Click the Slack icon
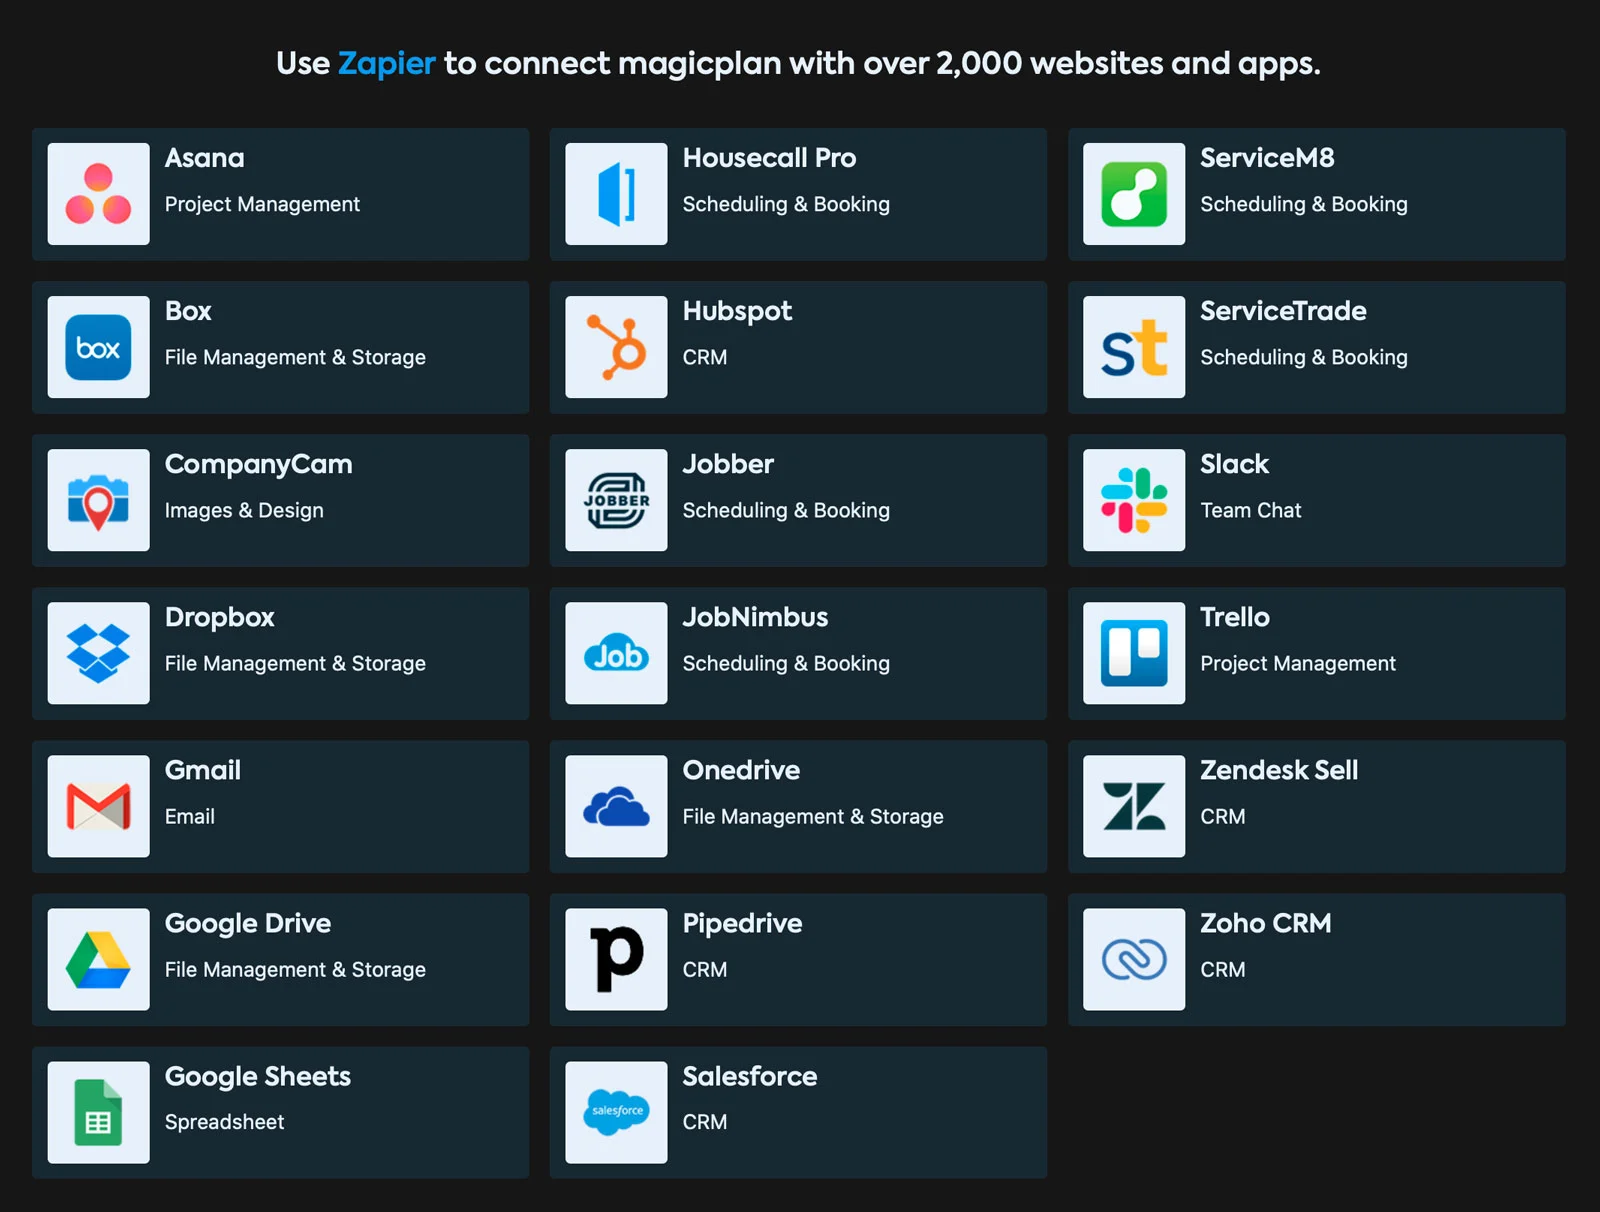 pos(1133,500)
